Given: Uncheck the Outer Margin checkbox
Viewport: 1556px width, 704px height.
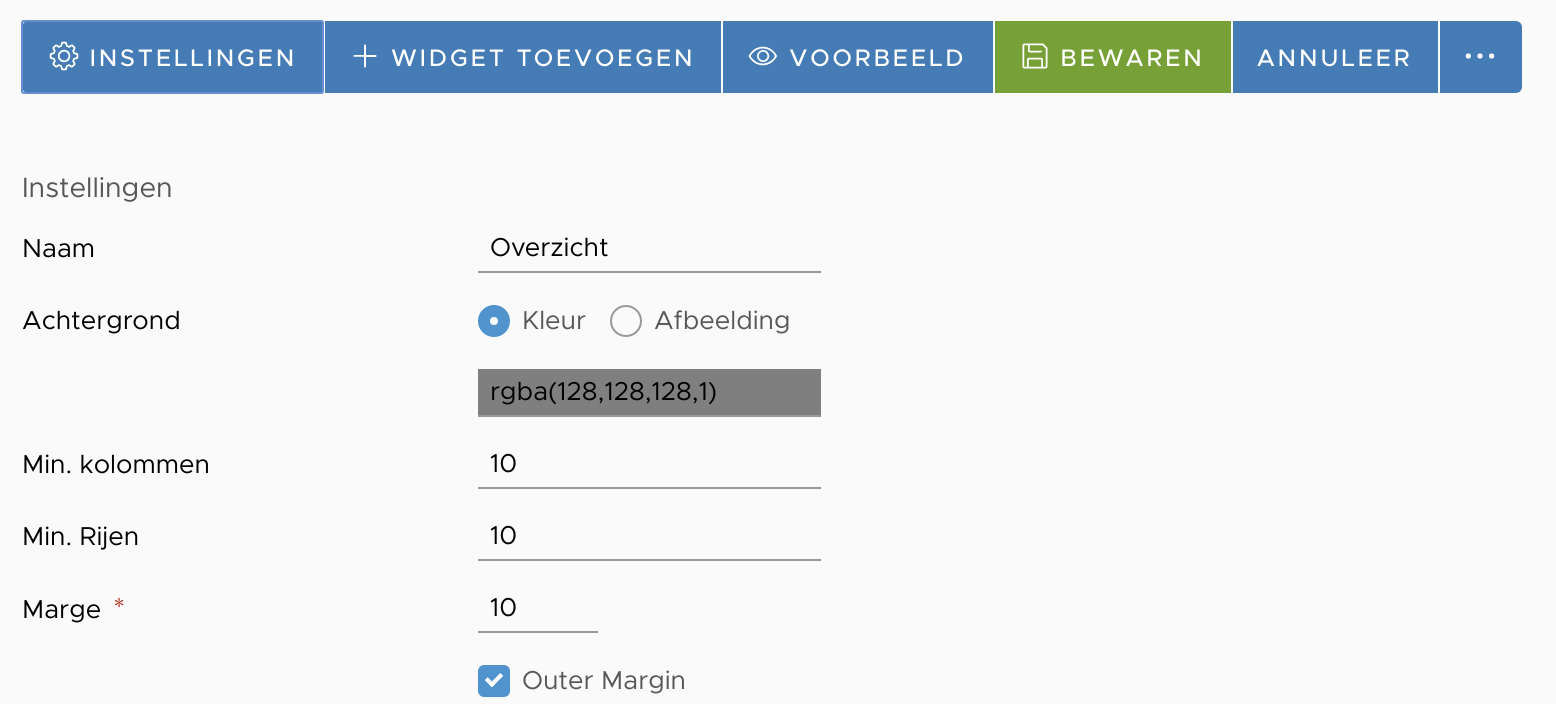Looking at the screenshot, I should (494, 680).
